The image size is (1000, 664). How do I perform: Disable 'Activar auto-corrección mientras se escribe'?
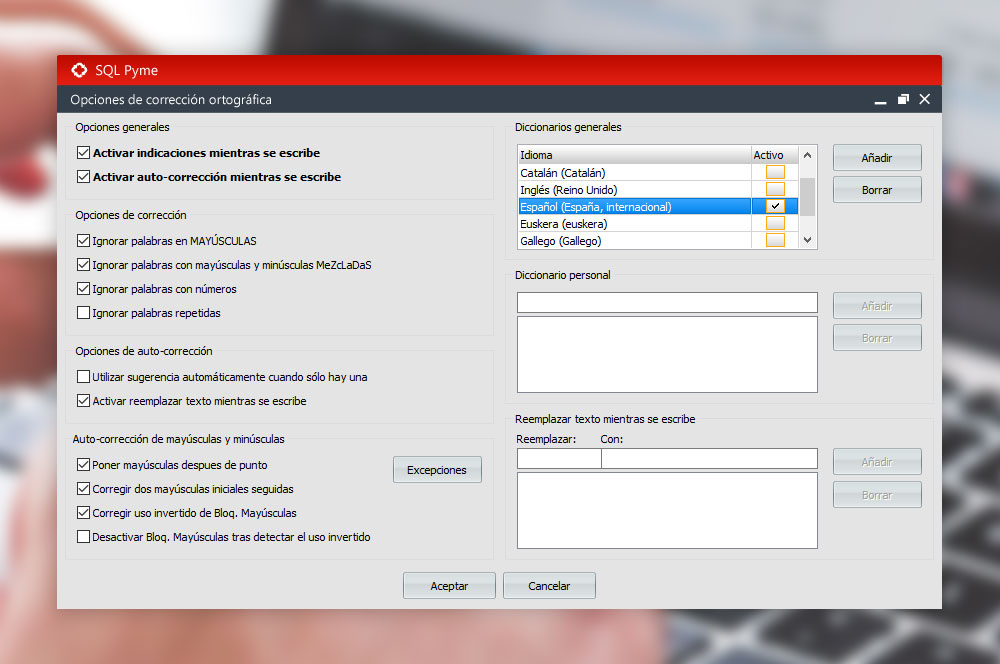coord(83,176)
